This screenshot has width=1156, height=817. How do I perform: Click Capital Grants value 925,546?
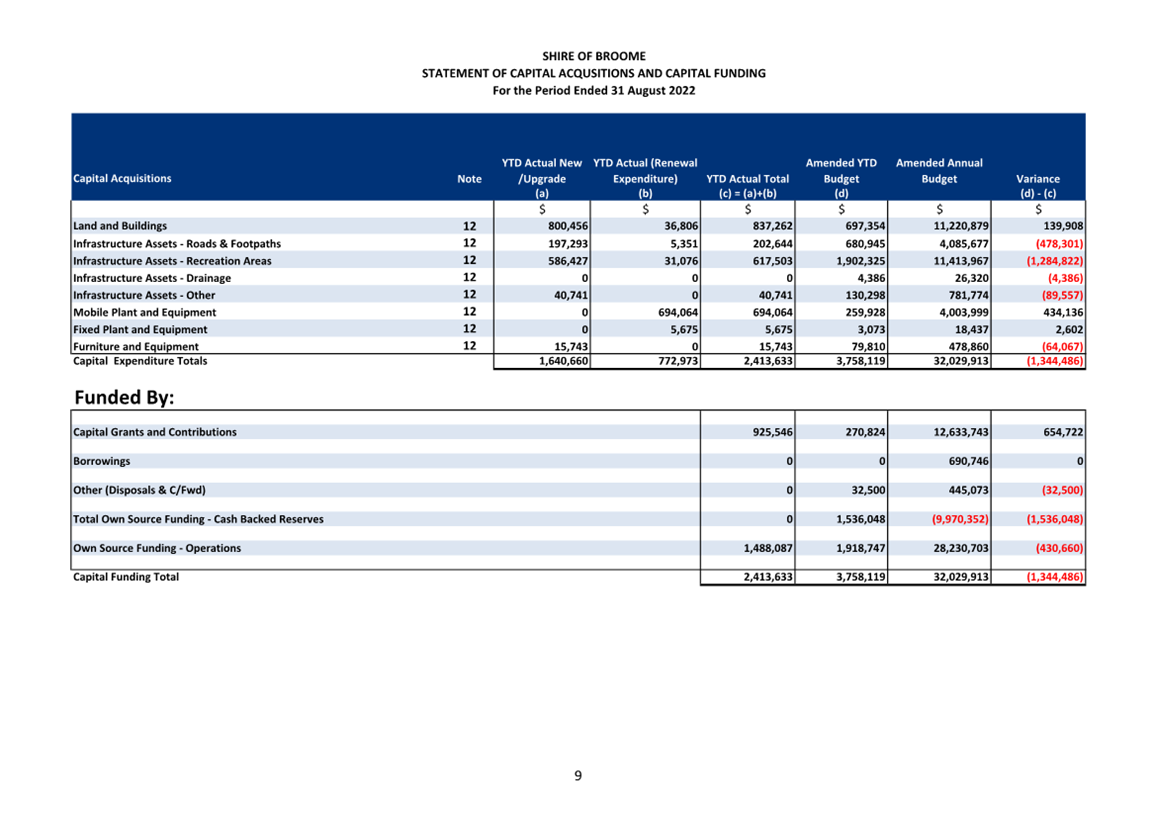[x=773, y=432]
